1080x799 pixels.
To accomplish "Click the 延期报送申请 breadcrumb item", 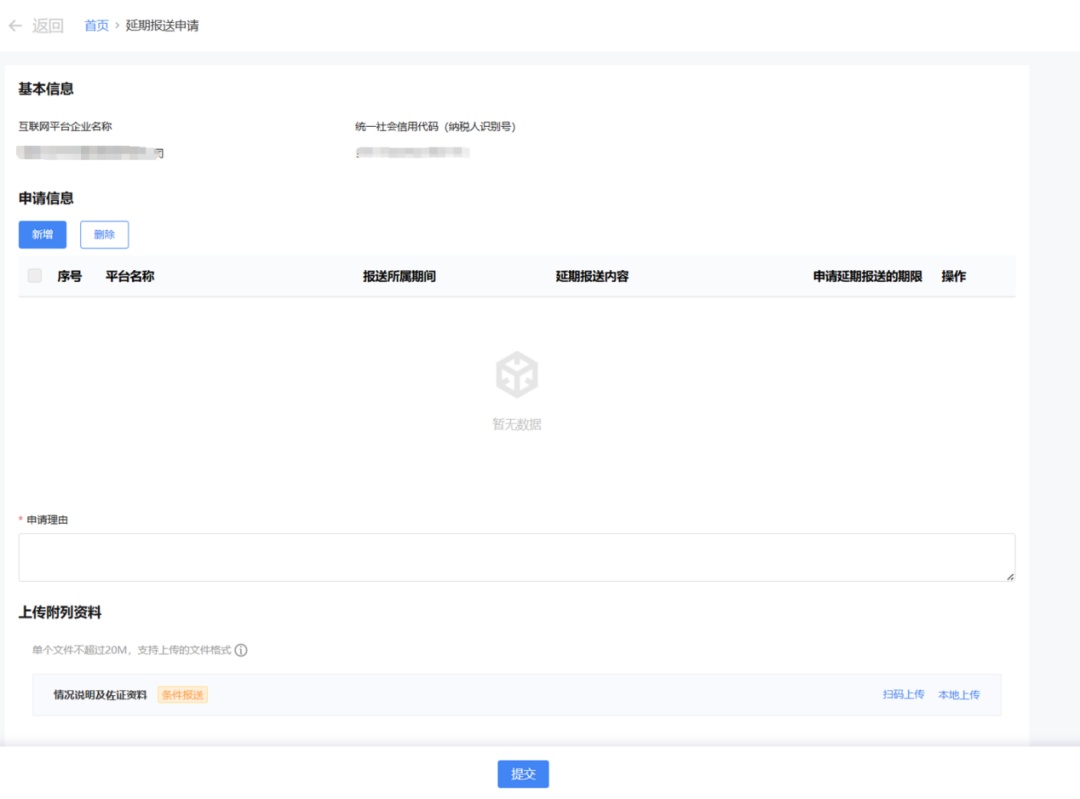I will point(162,26).
